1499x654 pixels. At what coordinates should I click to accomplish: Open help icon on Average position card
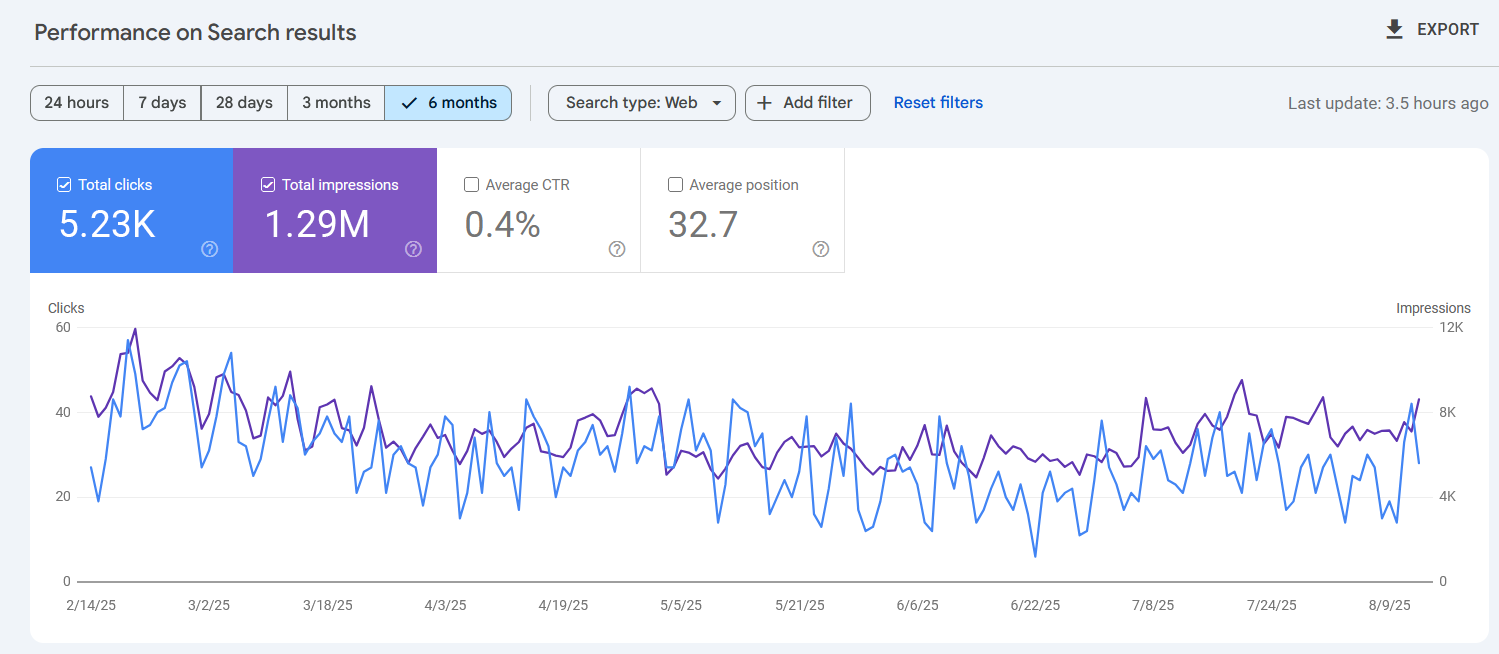[x=821, y=249]
